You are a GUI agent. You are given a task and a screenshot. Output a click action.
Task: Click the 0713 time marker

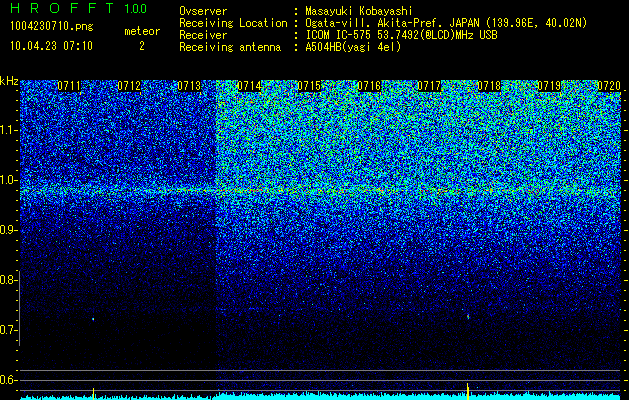coord(189,86)
